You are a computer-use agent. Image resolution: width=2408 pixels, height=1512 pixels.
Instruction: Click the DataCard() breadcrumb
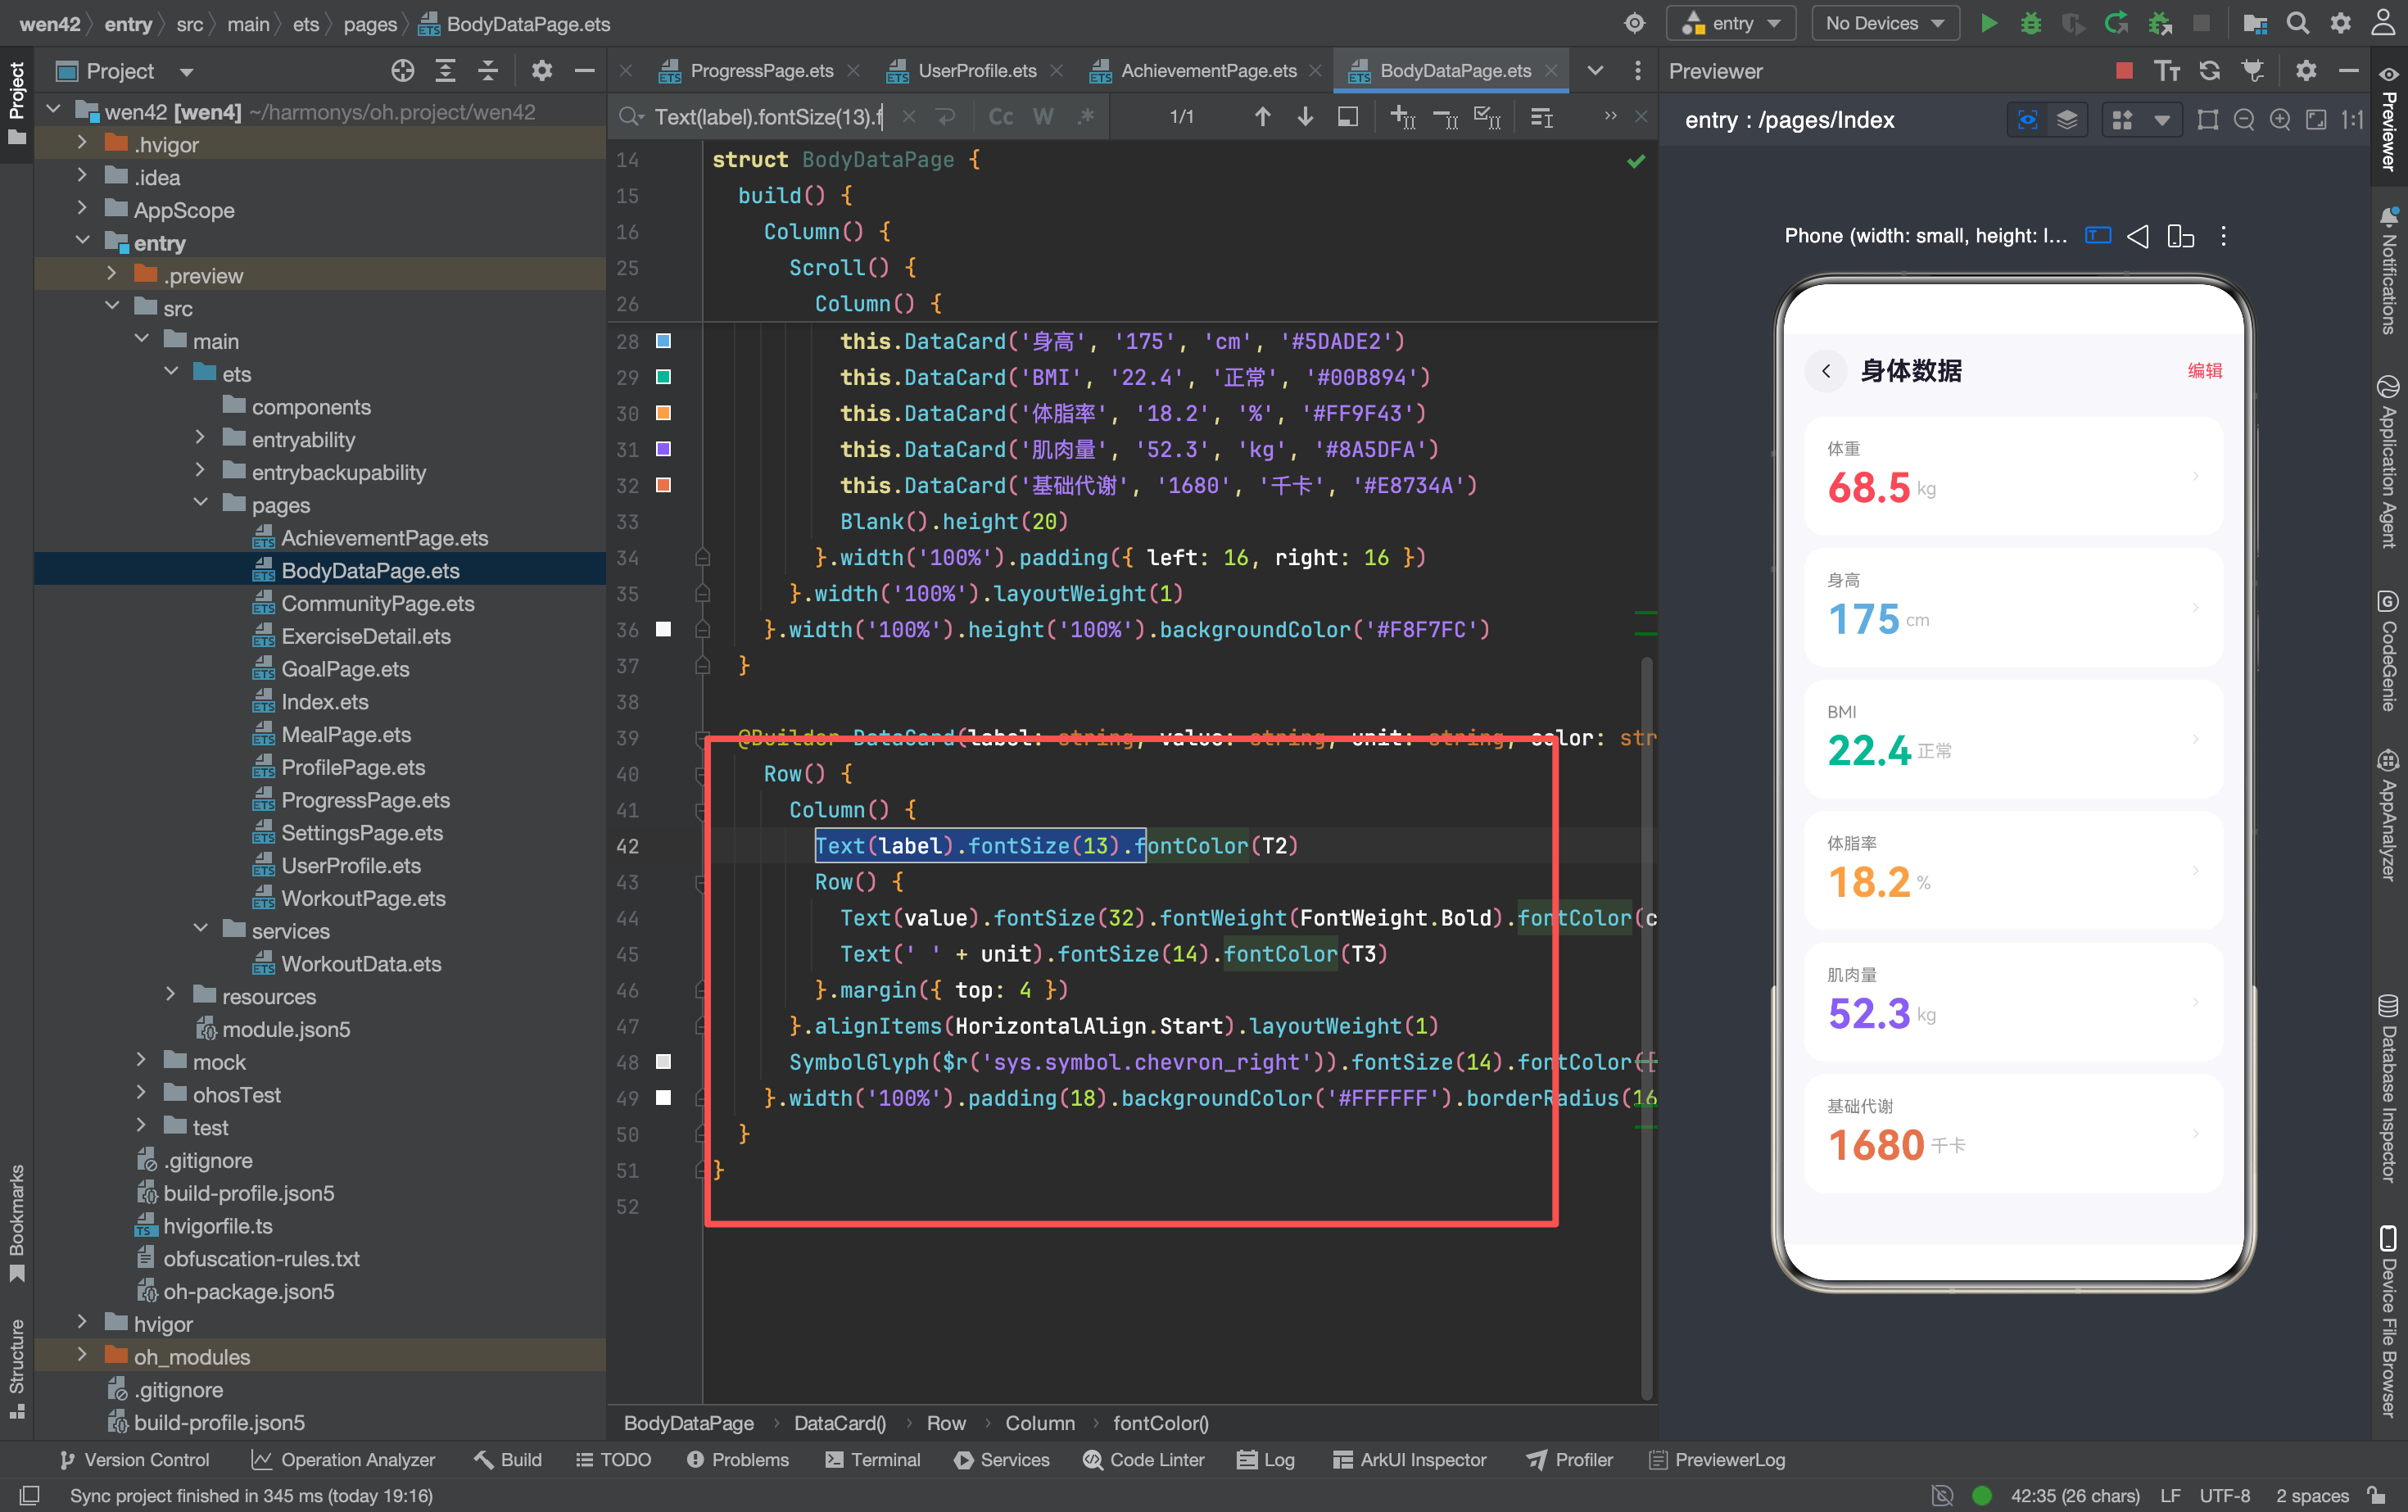click(840, 1423)
